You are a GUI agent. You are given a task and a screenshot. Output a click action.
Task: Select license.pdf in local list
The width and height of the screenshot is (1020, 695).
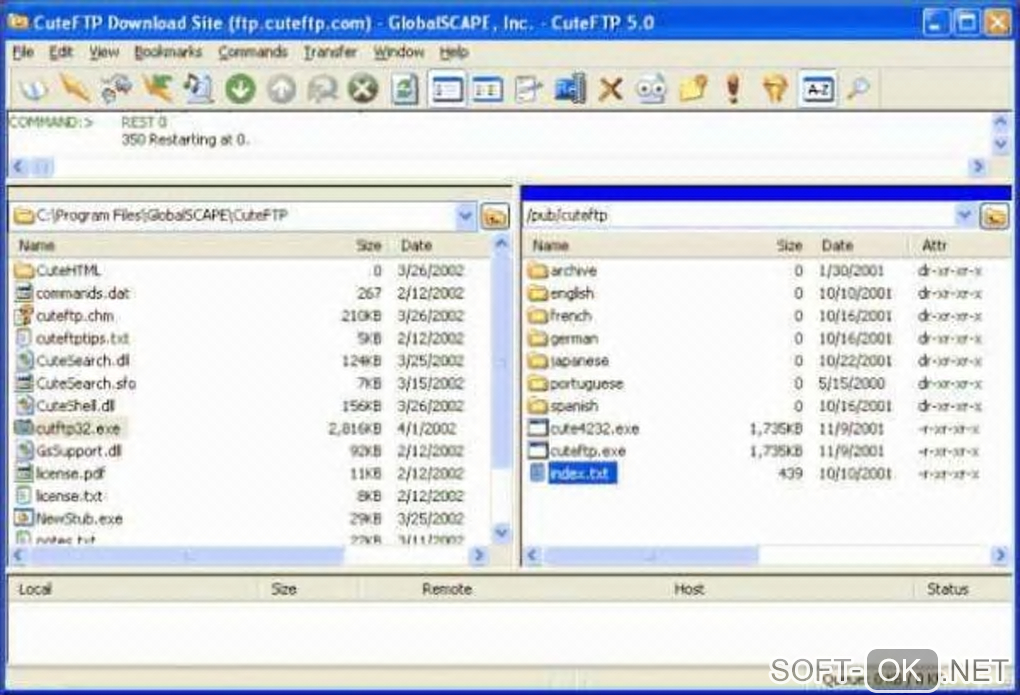(60, 473)
